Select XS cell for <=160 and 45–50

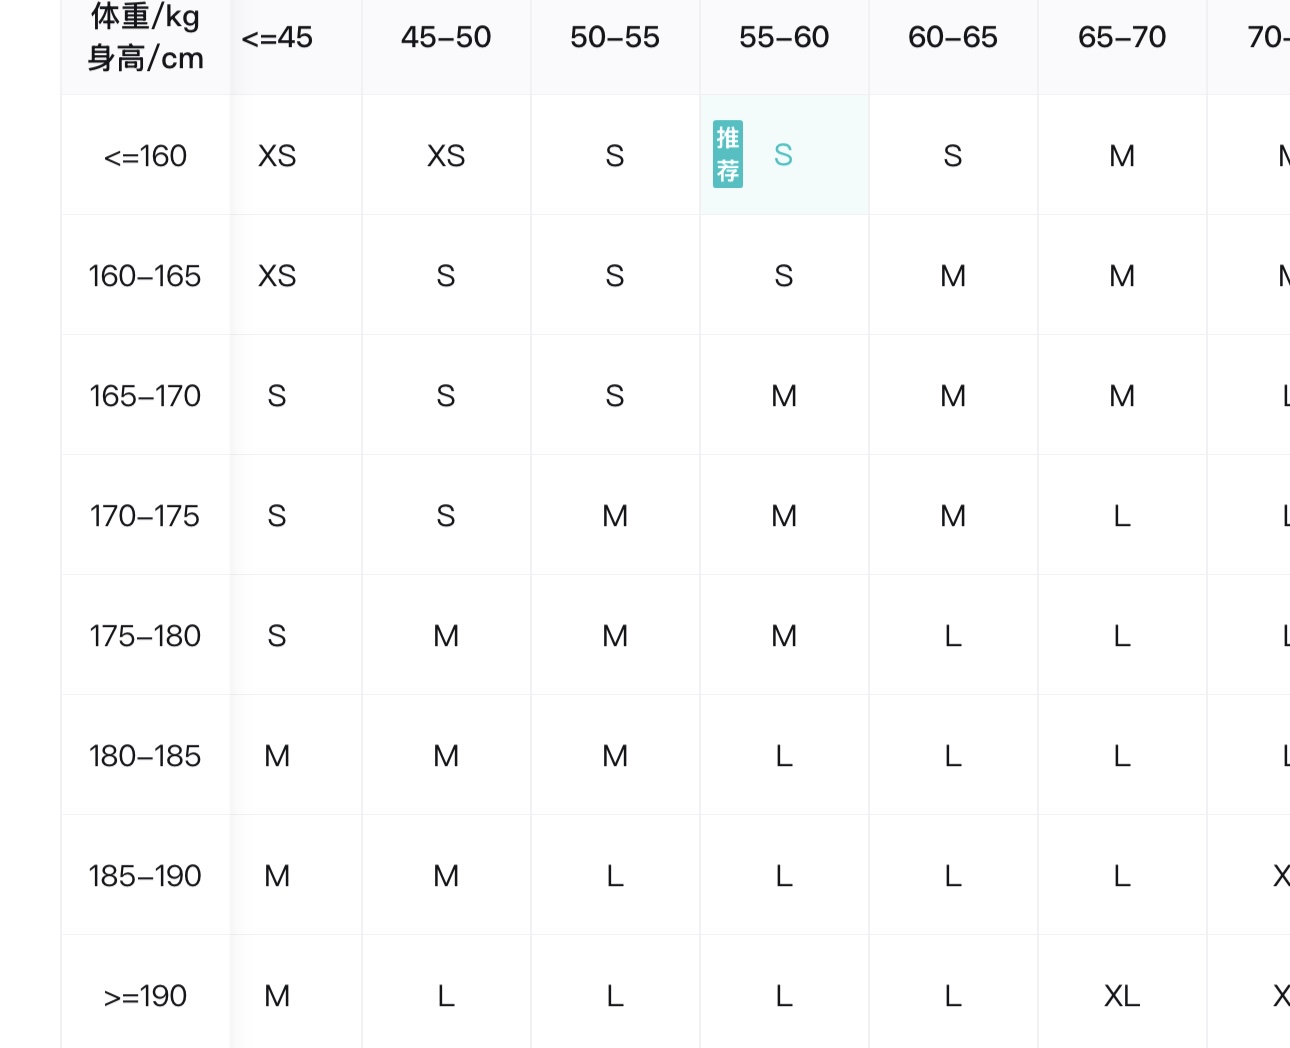446,156
